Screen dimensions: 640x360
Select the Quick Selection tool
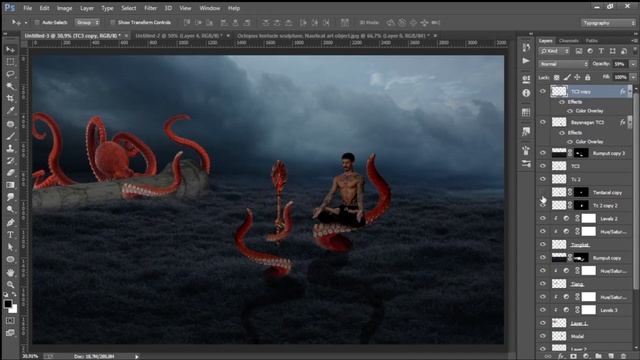pos(10,86)
